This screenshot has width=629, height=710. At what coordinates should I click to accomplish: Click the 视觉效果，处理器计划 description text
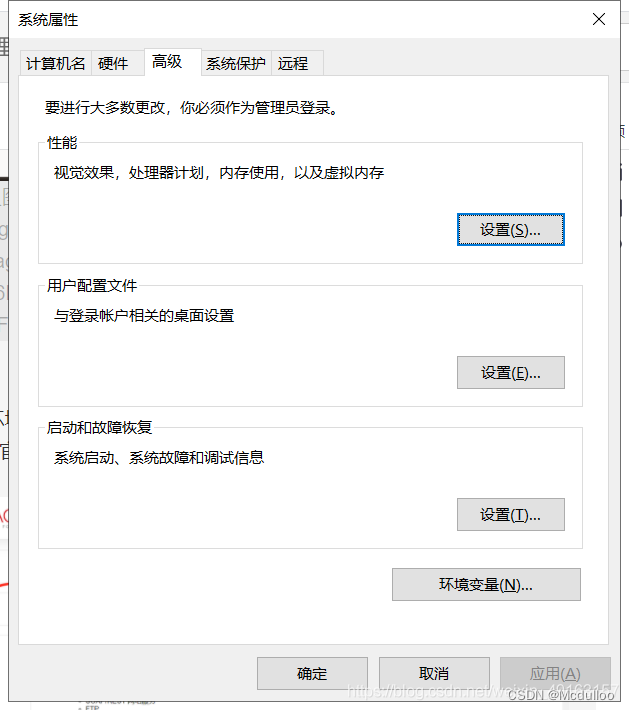[219, 173]
